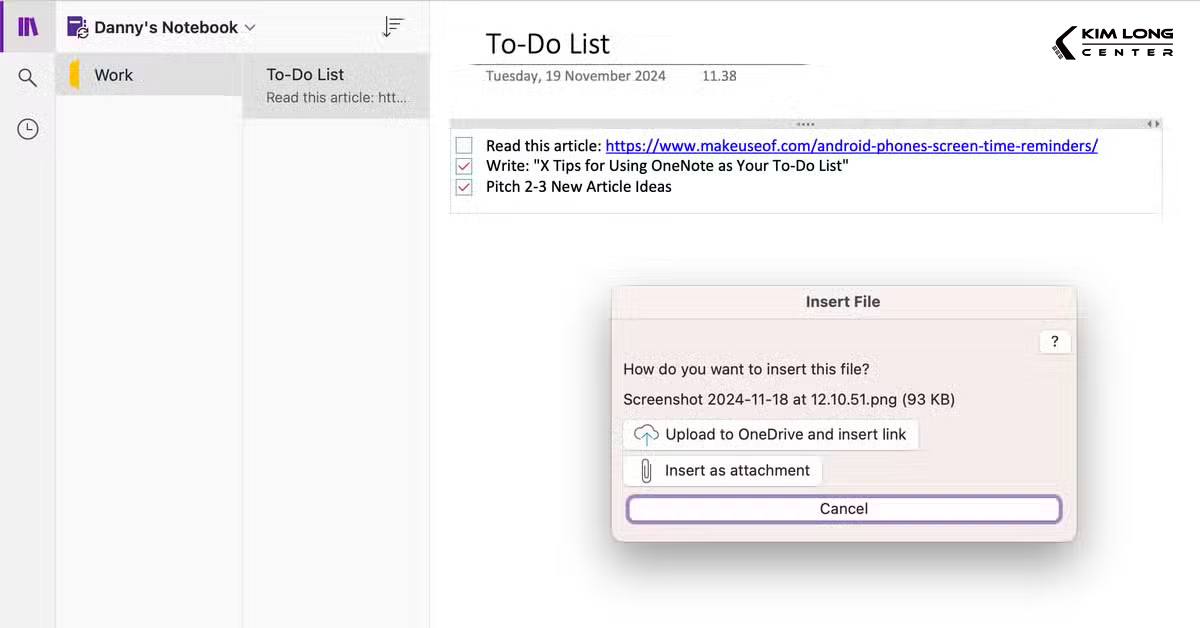Uncheck the Pitch 2-3 New Article Ideas checkbox

[x=463, y=187]
